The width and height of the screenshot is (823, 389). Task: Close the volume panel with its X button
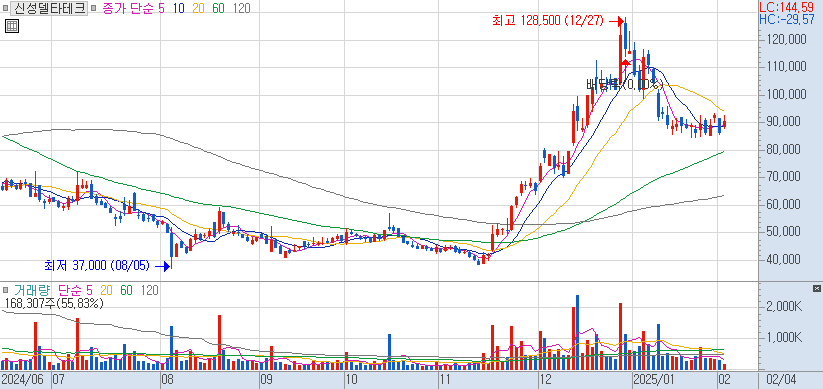coord(816,289)
